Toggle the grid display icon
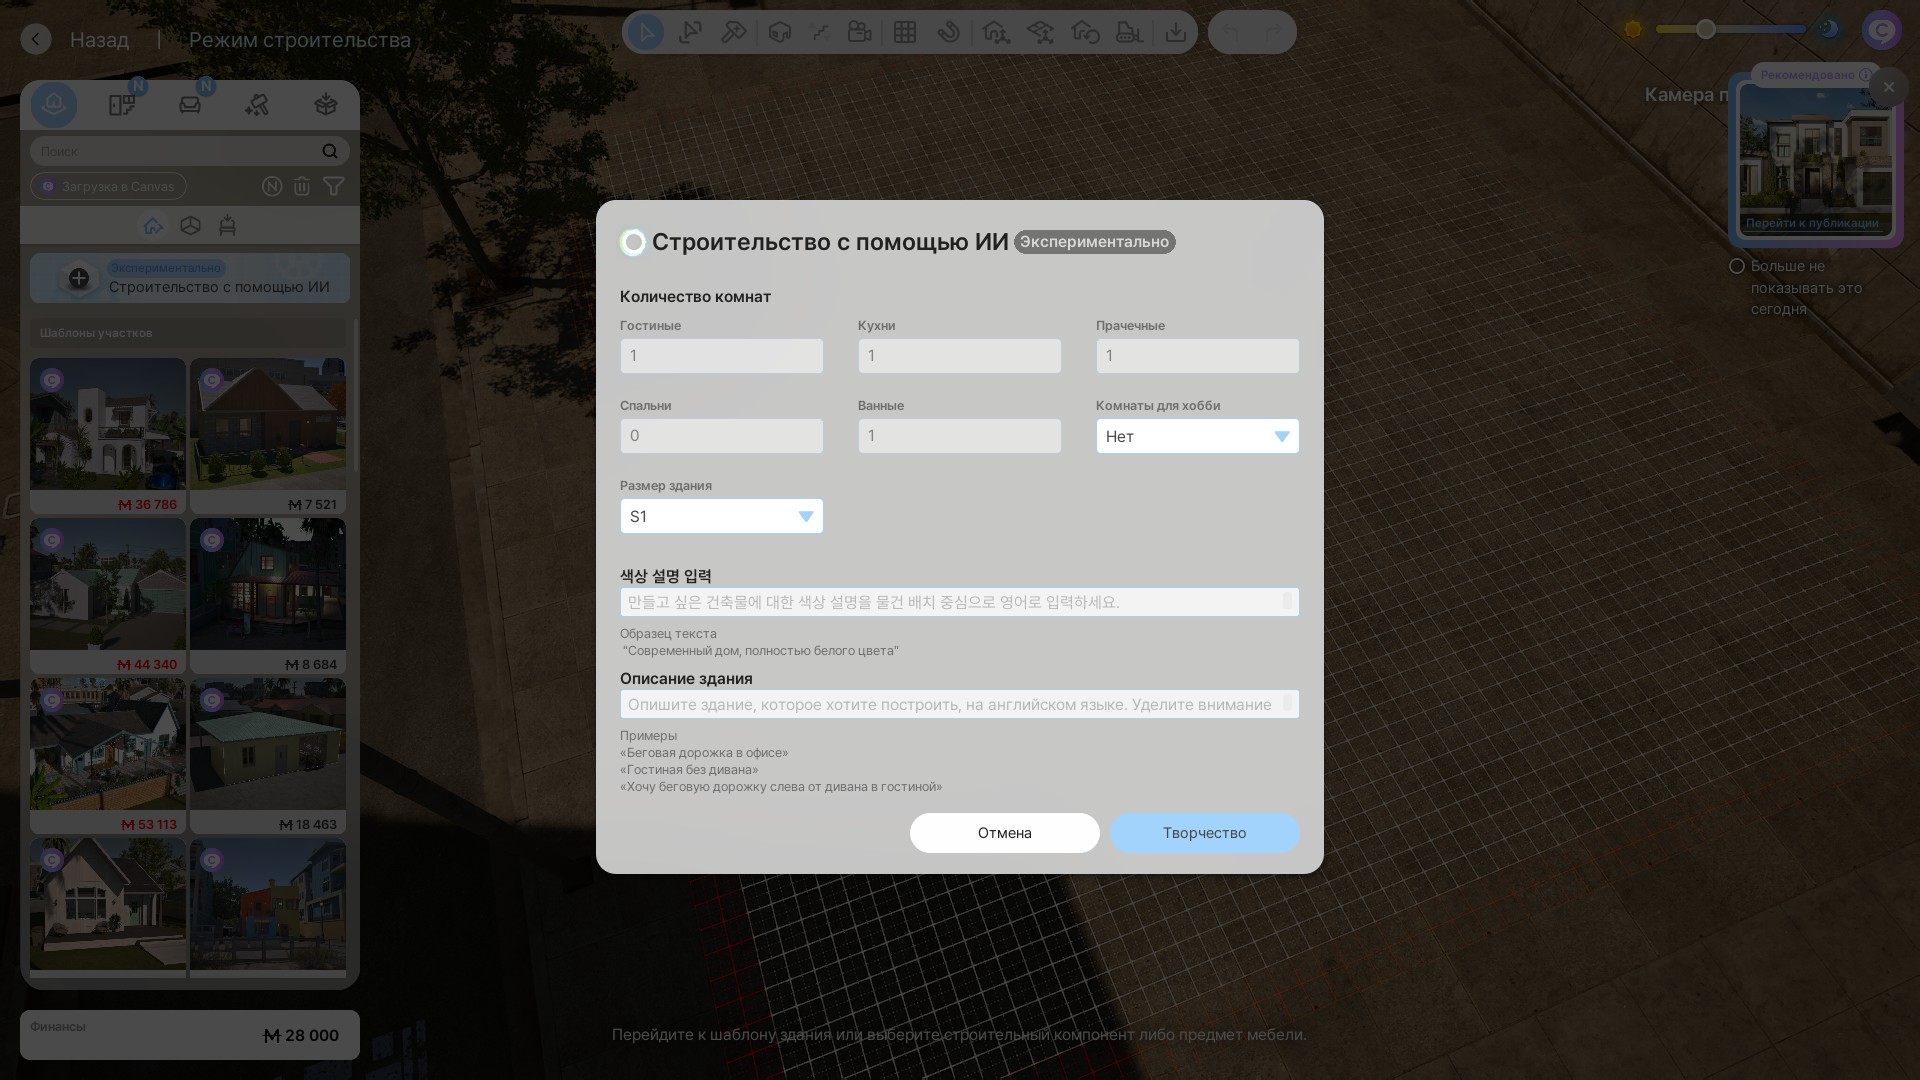 905,33
